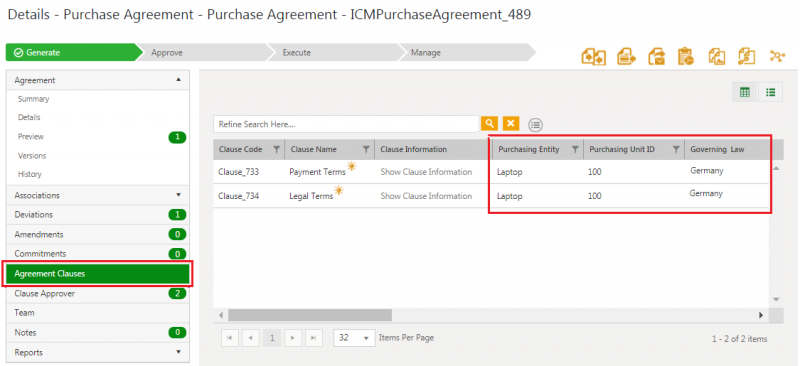Viewport: 800px width, 366px height.
Task: Filter the Purchasing Entity column
Action: coord(575,150)
